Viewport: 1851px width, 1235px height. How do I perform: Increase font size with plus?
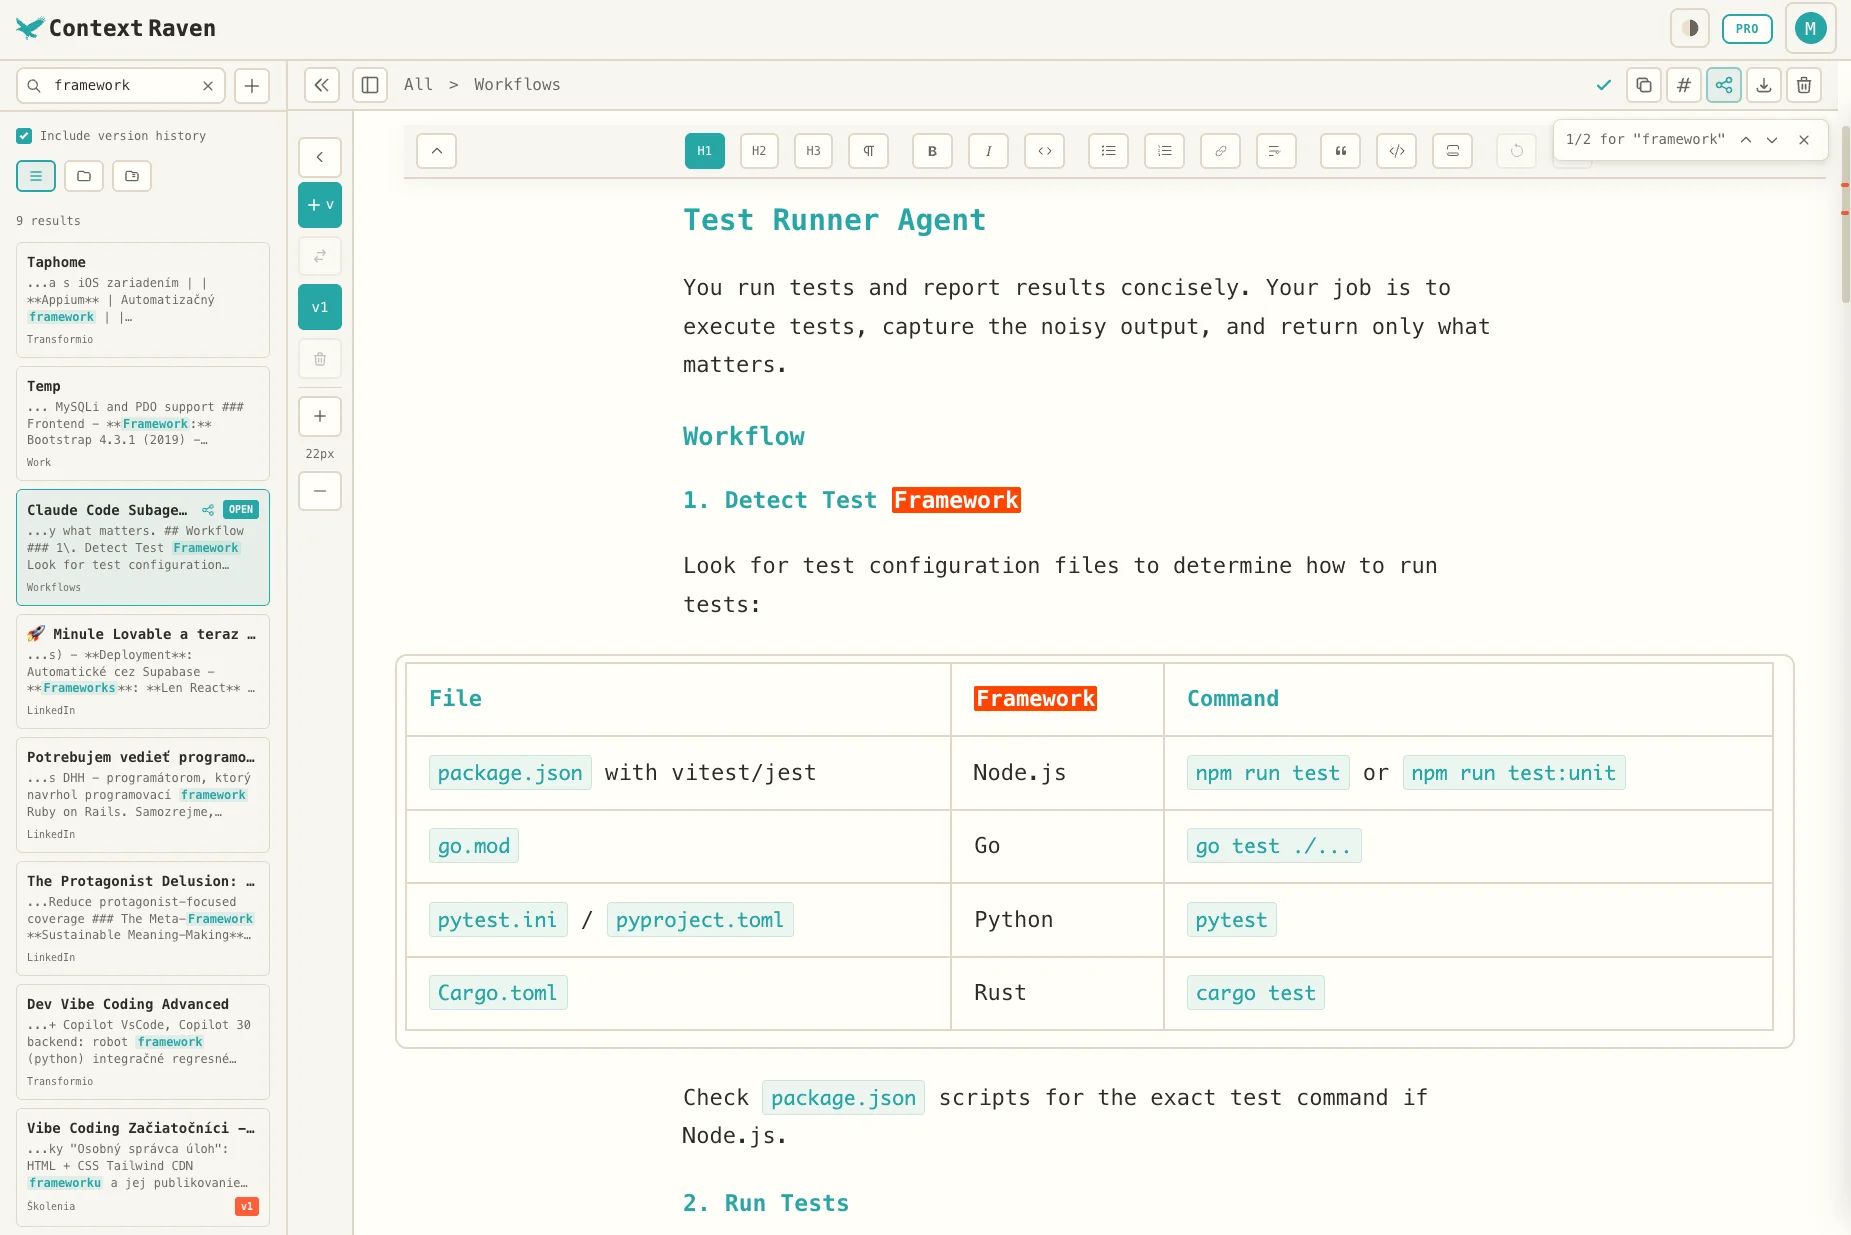pyautogui.click(x=320, y=416)
